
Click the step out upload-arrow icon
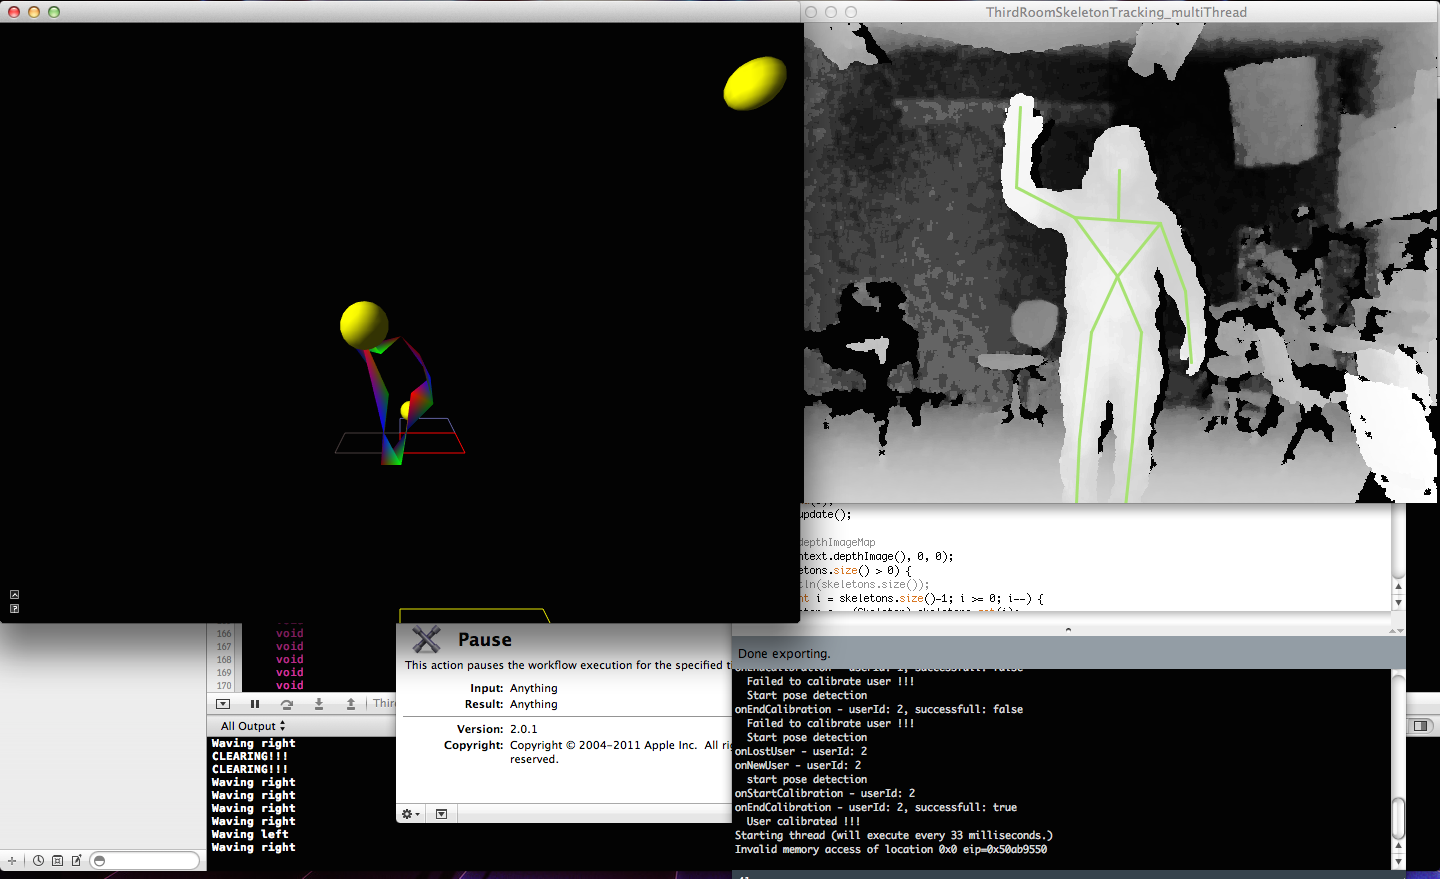click(x=351, y=704)
